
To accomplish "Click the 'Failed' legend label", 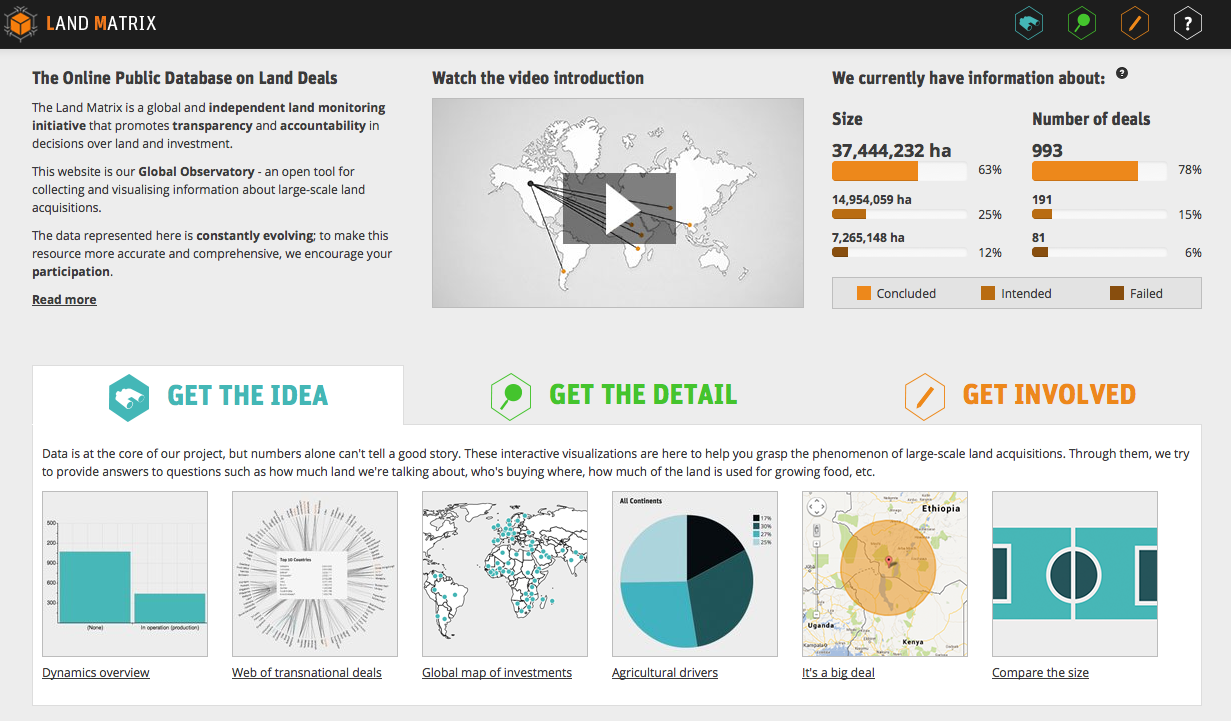I will pyautogui.click(x=1146, y=294).
